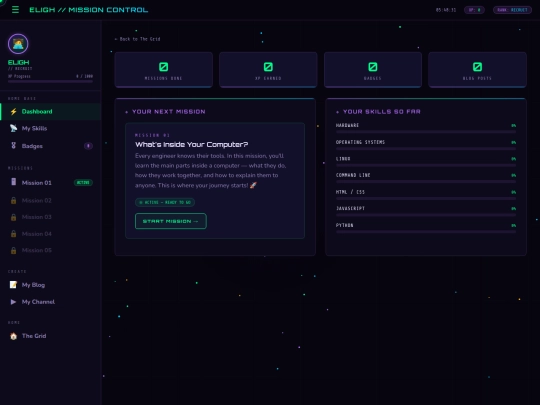Select locked Mission 03 entry
The height and width of the screenshot is (405, 540).
(51, 217)
